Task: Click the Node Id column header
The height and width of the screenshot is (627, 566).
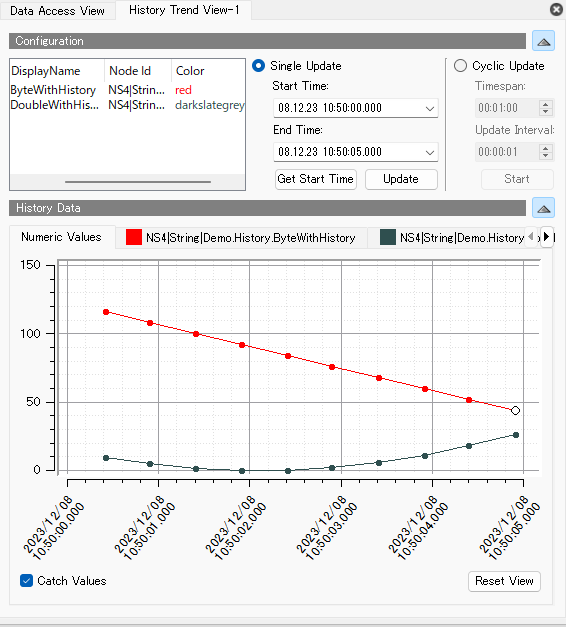Action: point(138,71)
